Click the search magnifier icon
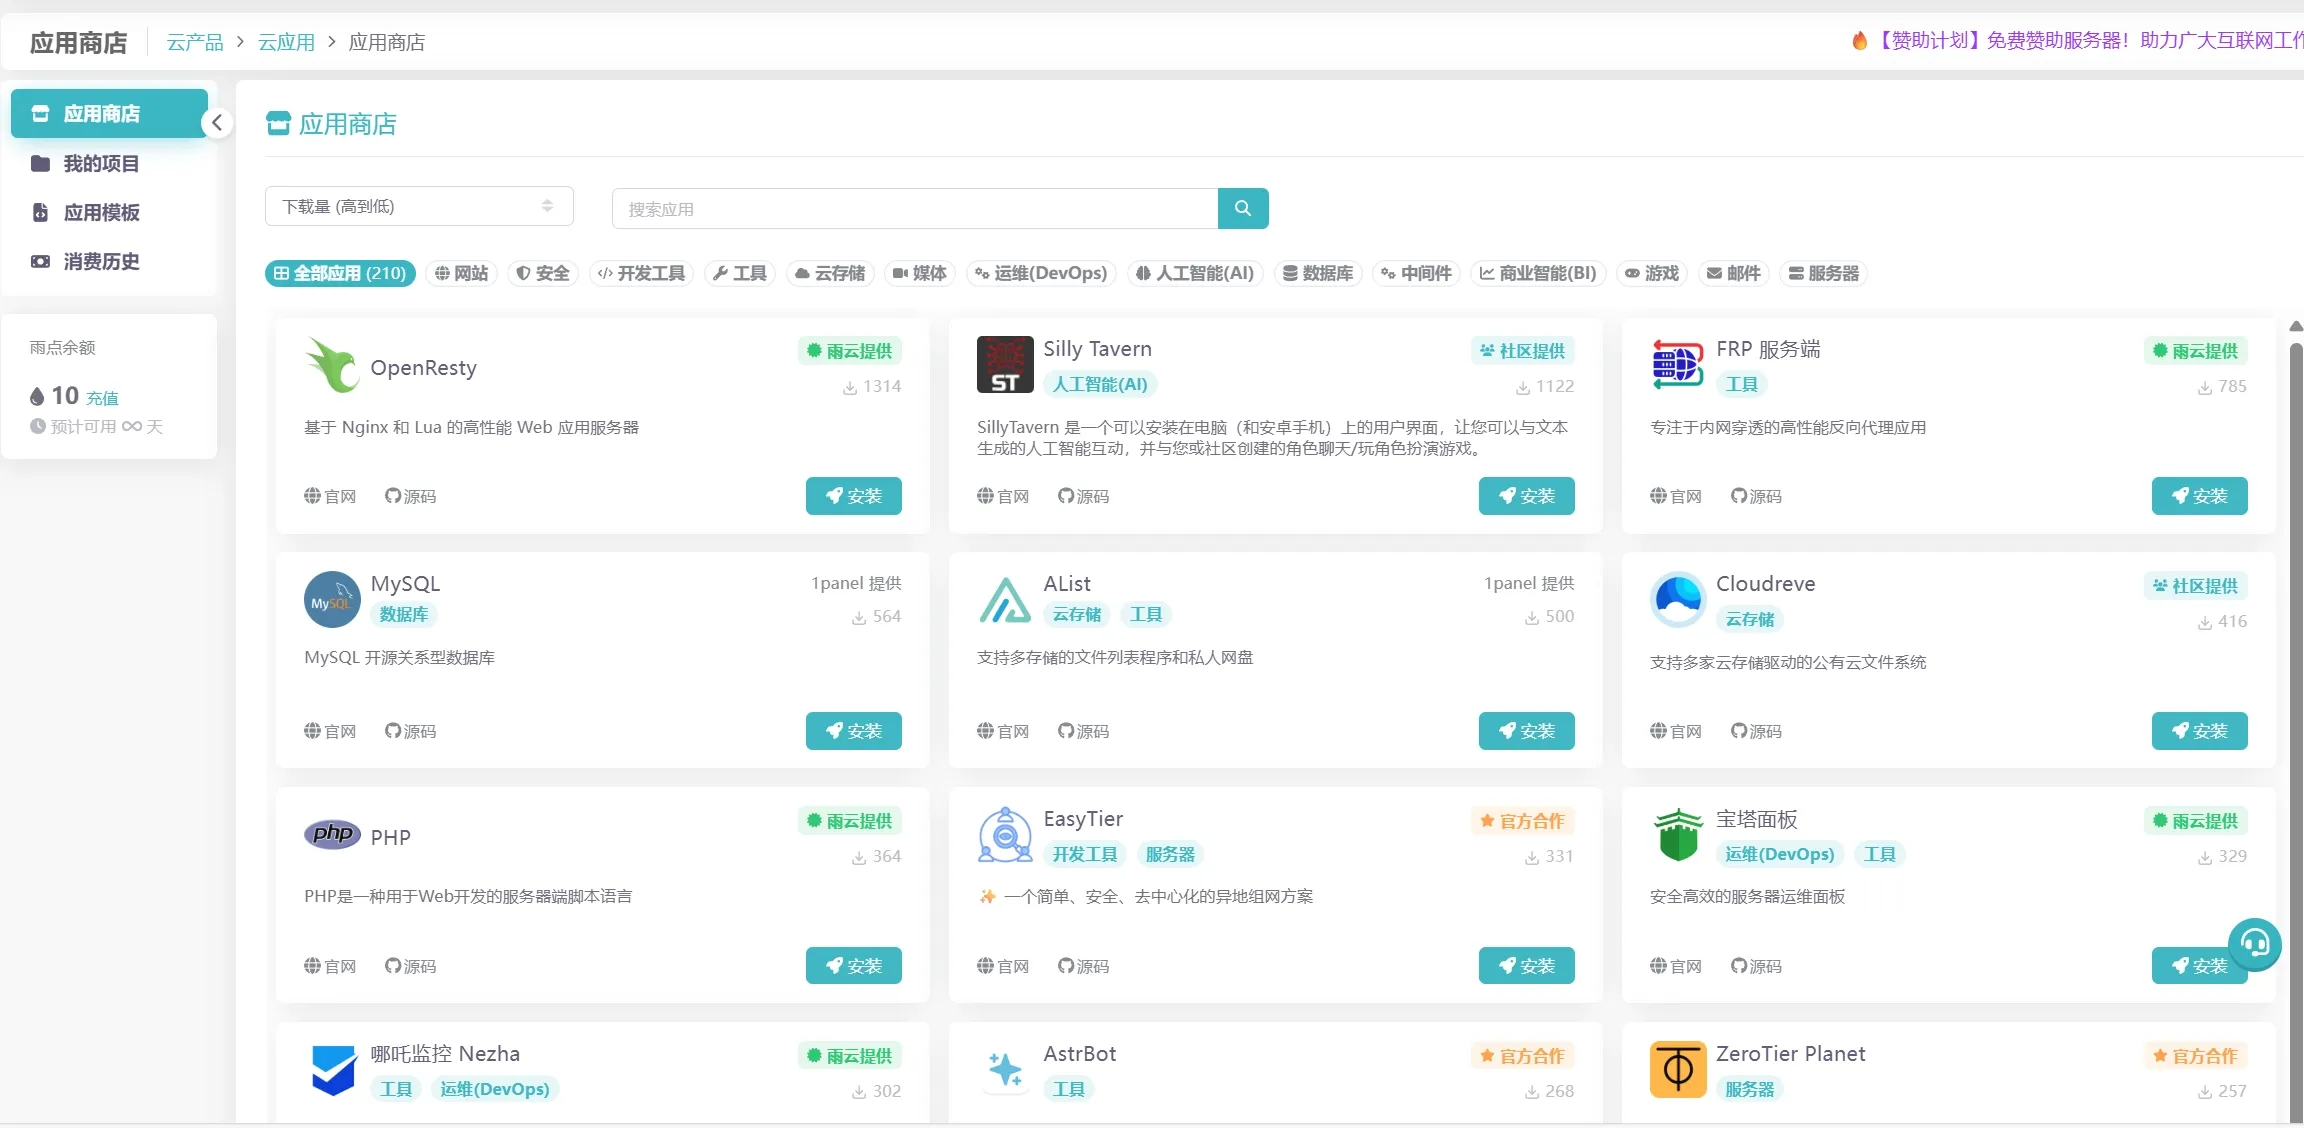The width and height of the screenshot is (2304, 1128). (x=1242, y=208)
